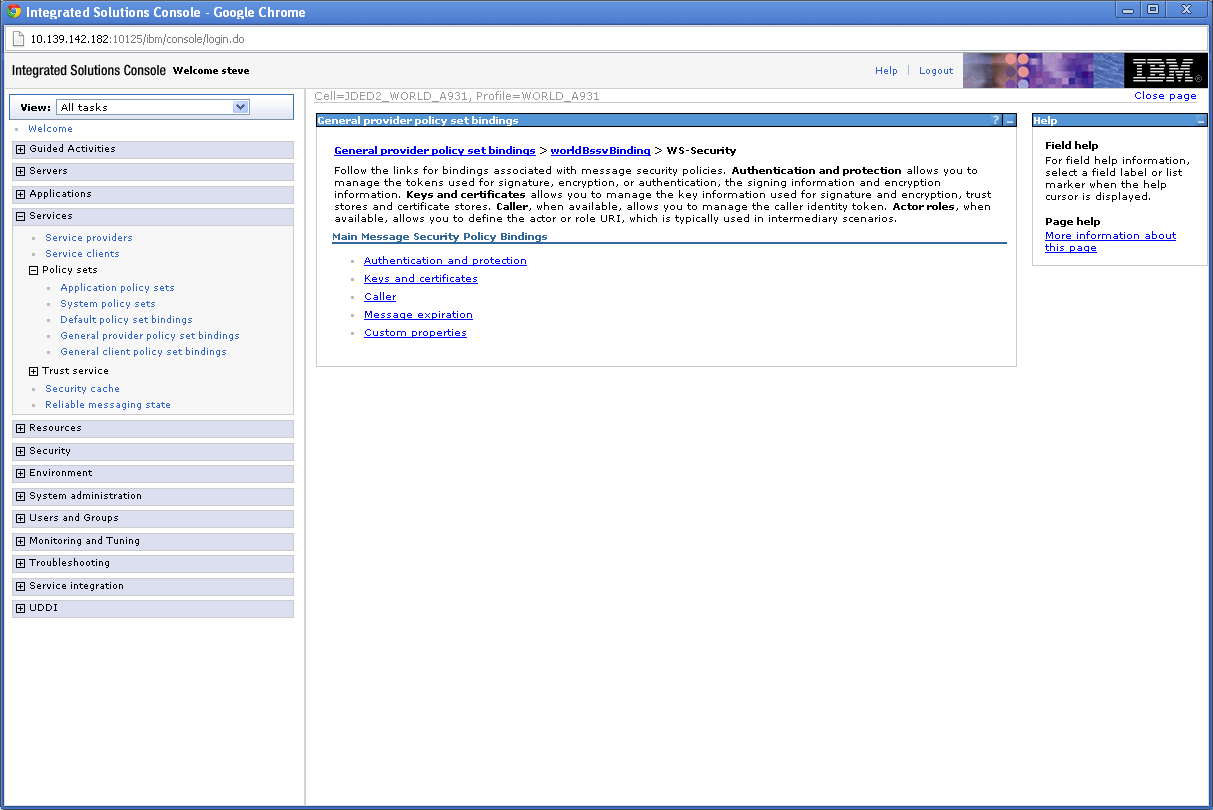1213x810 pixels.
Task: Collapse the Services section
Action: pyautogui.click(x=20, y=216)
